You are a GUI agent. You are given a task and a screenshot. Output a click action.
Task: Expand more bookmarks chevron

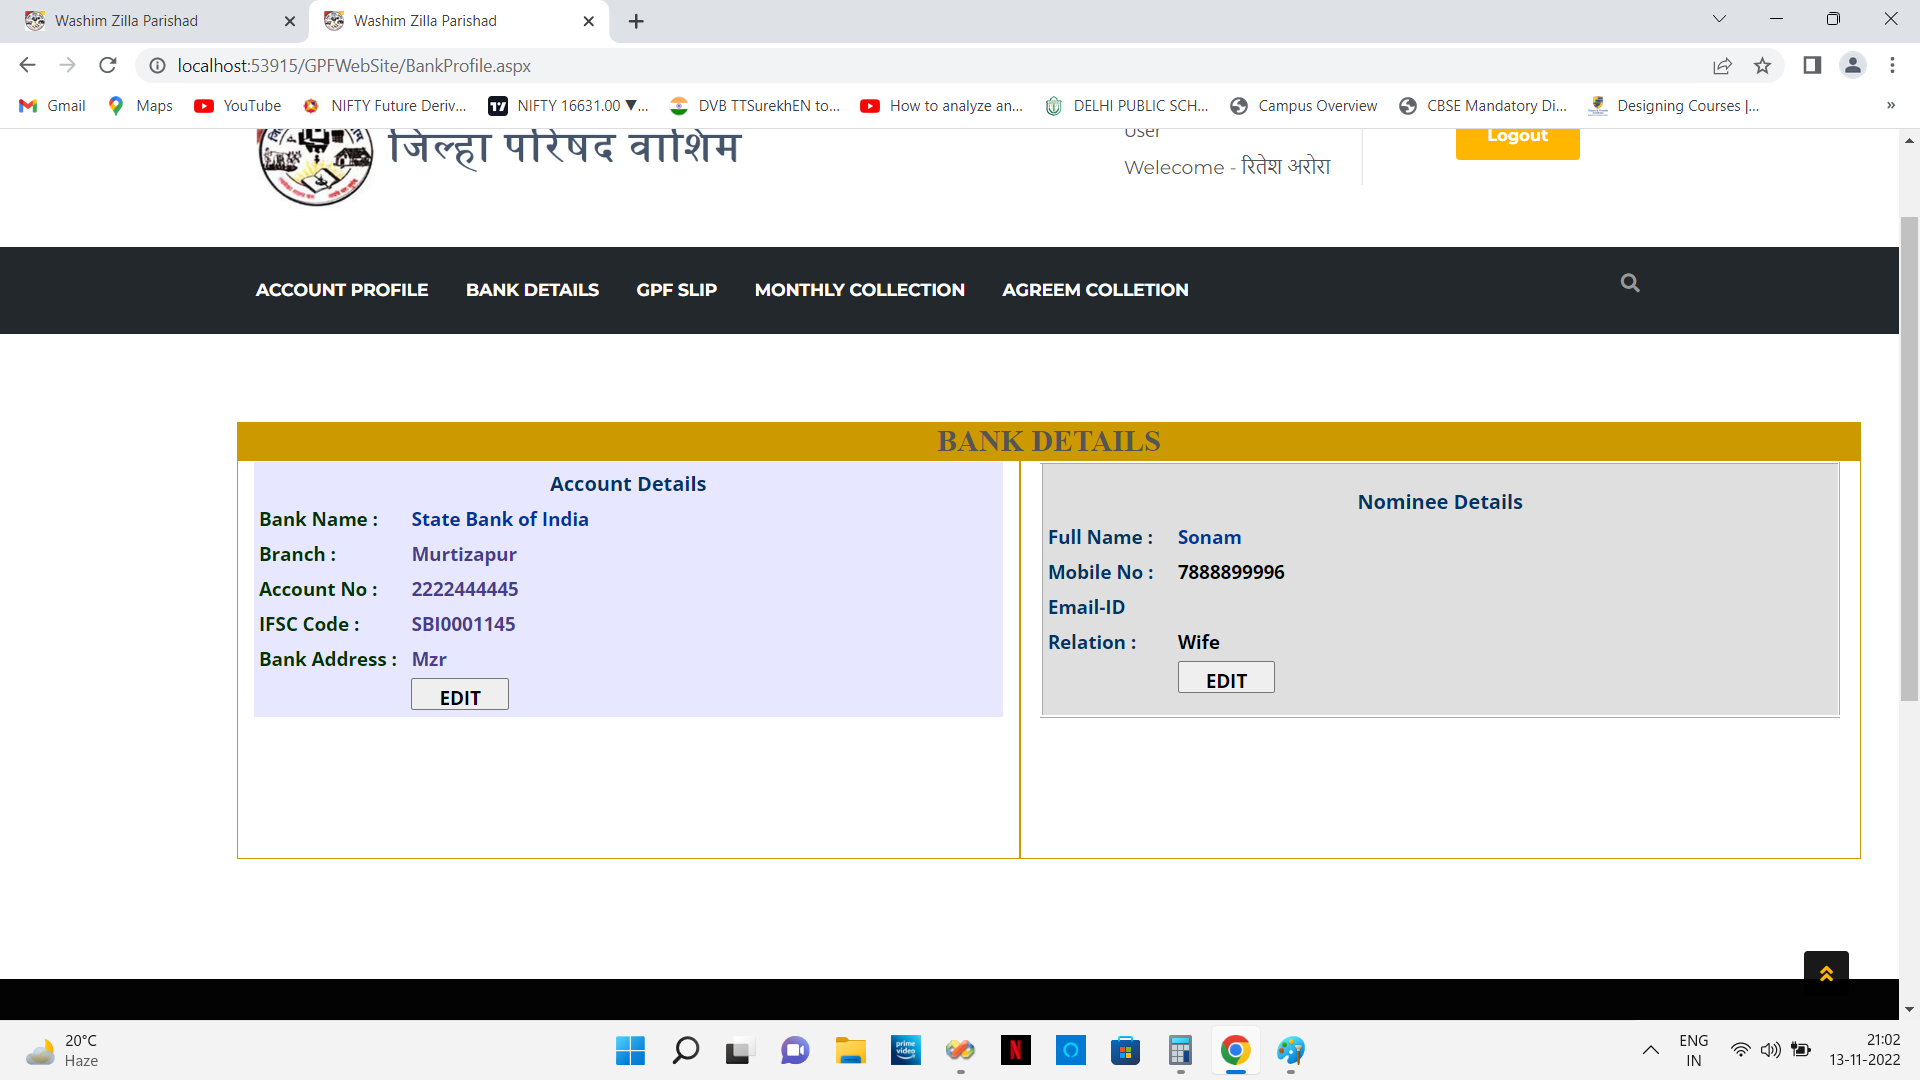pyautogui.click(x=1890, y=106)
